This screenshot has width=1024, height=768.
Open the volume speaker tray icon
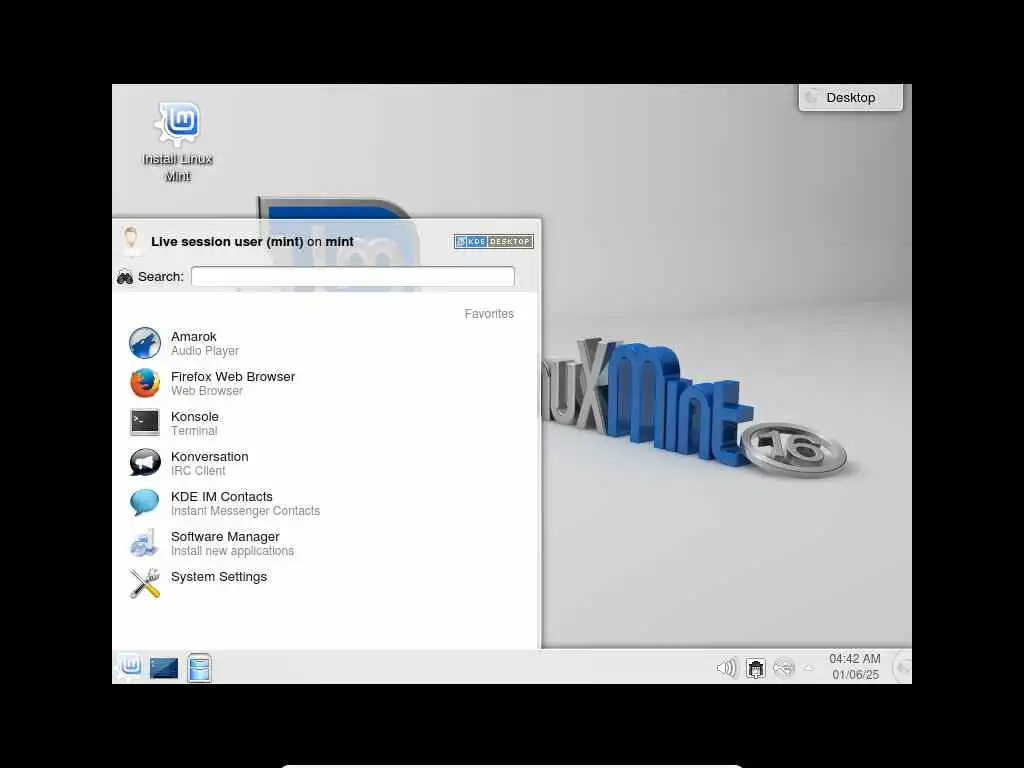pos(726,668)
